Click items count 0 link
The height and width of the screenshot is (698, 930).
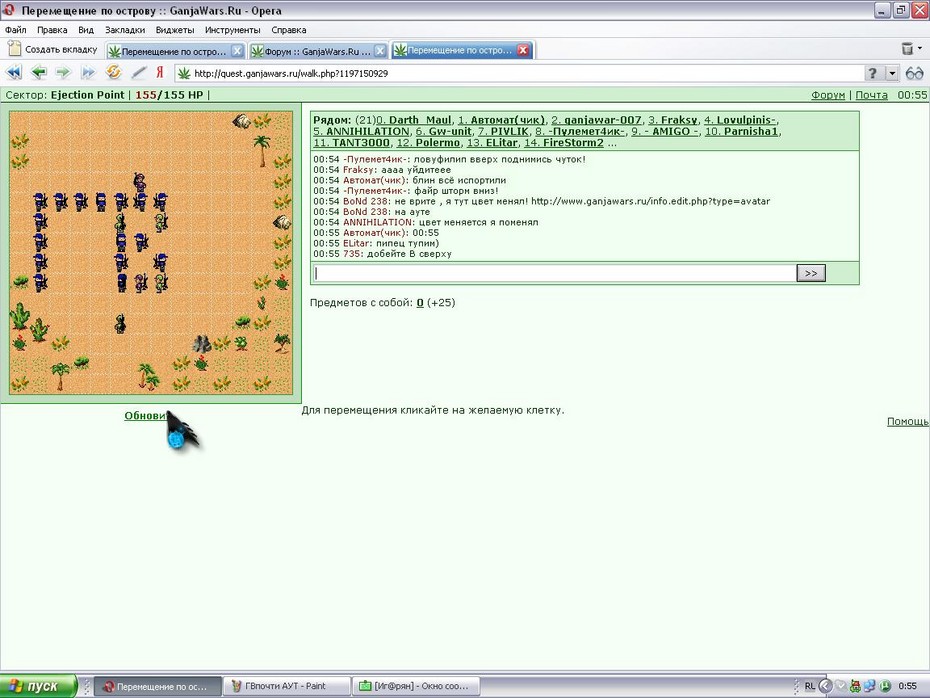coord(420,302)
